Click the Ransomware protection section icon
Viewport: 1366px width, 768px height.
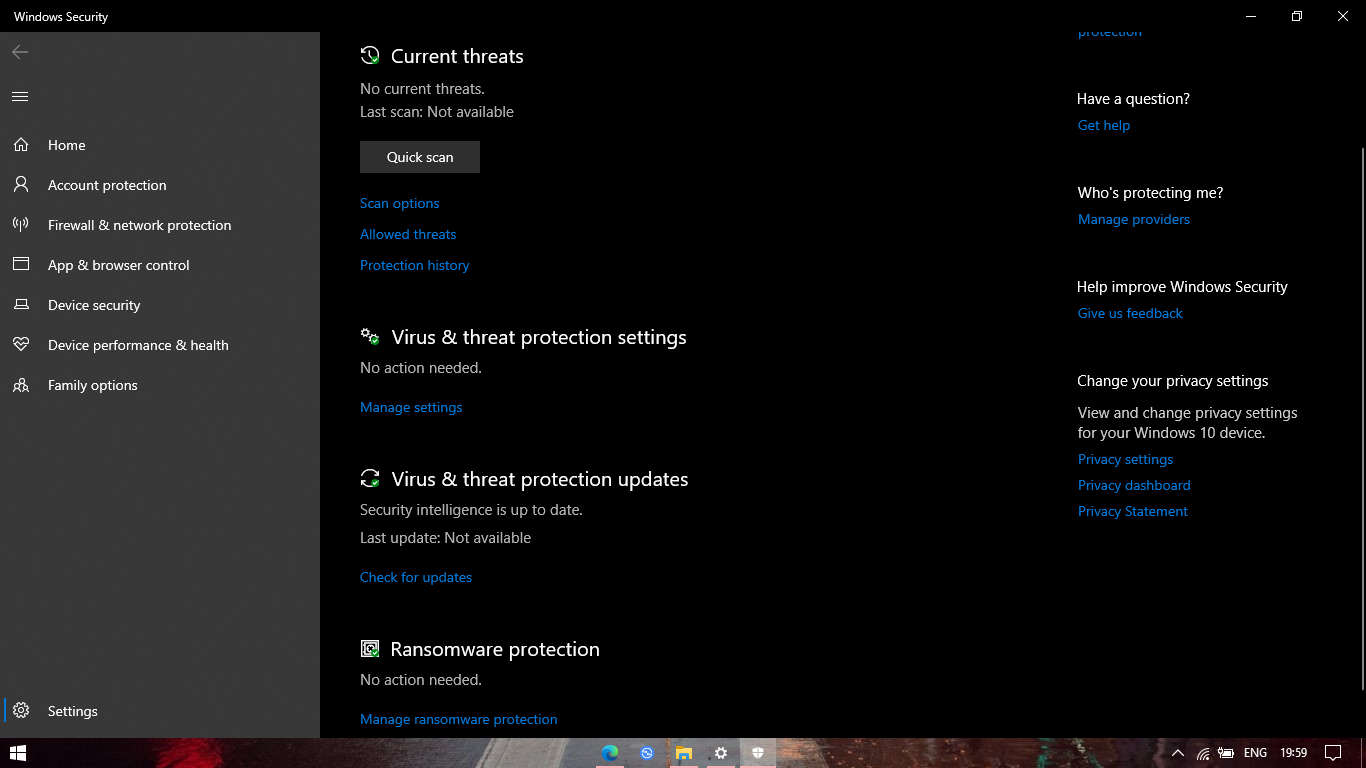click(370, 648)
